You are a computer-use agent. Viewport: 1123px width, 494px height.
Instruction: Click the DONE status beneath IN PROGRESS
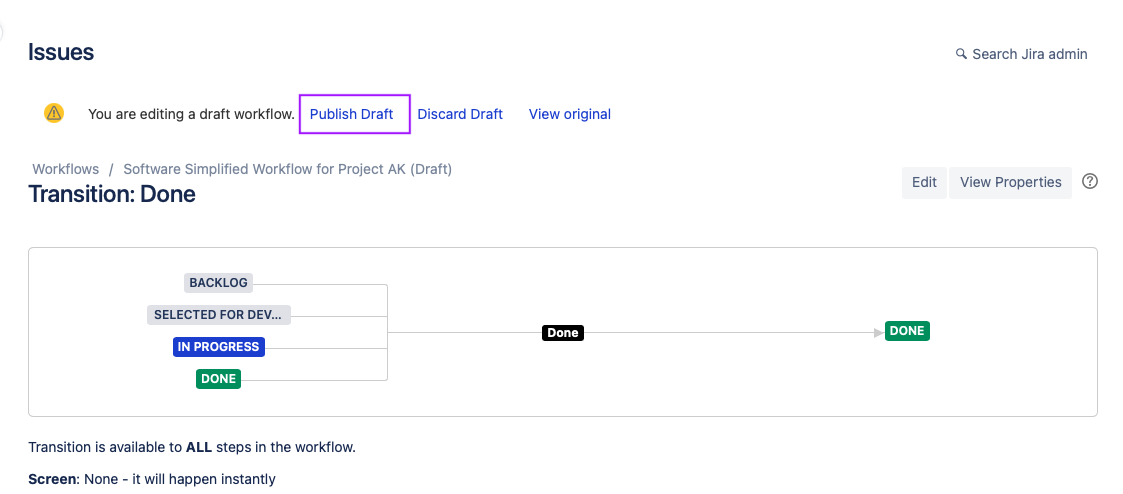(x=218, y=379)
